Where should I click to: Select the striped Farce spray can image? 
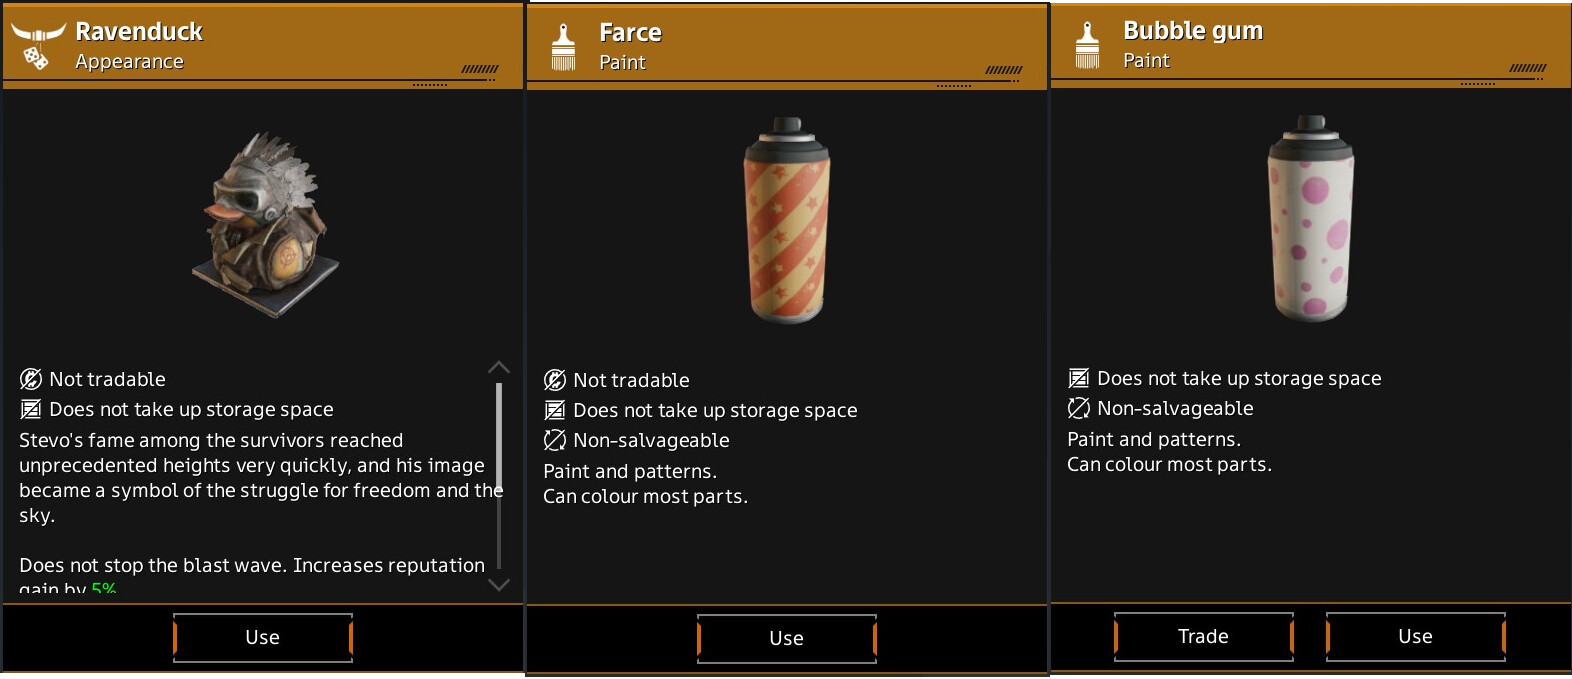pos(787,221)
